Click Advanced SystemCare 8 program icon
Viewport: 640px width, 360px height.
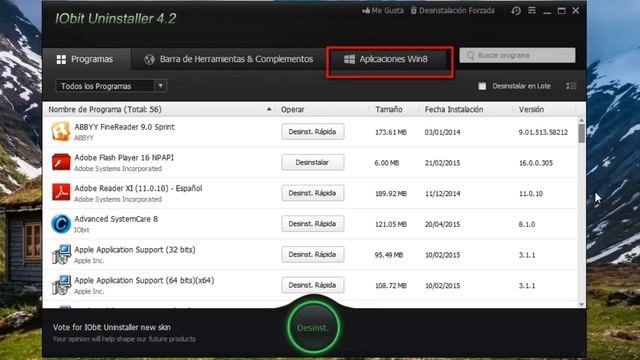(x=61, y=224)
